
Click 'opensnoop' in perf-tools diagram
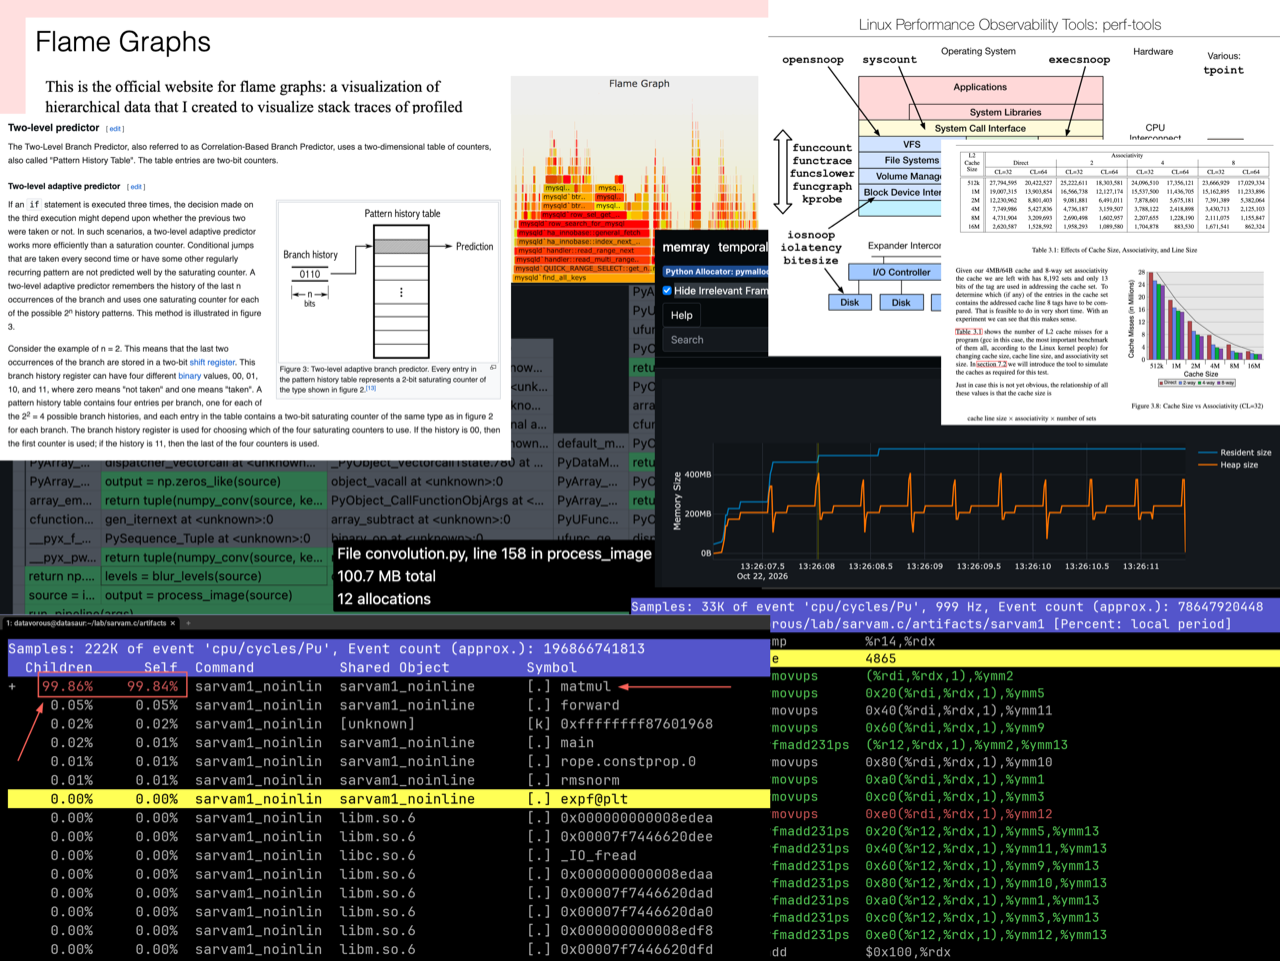(x=813, y=60)
